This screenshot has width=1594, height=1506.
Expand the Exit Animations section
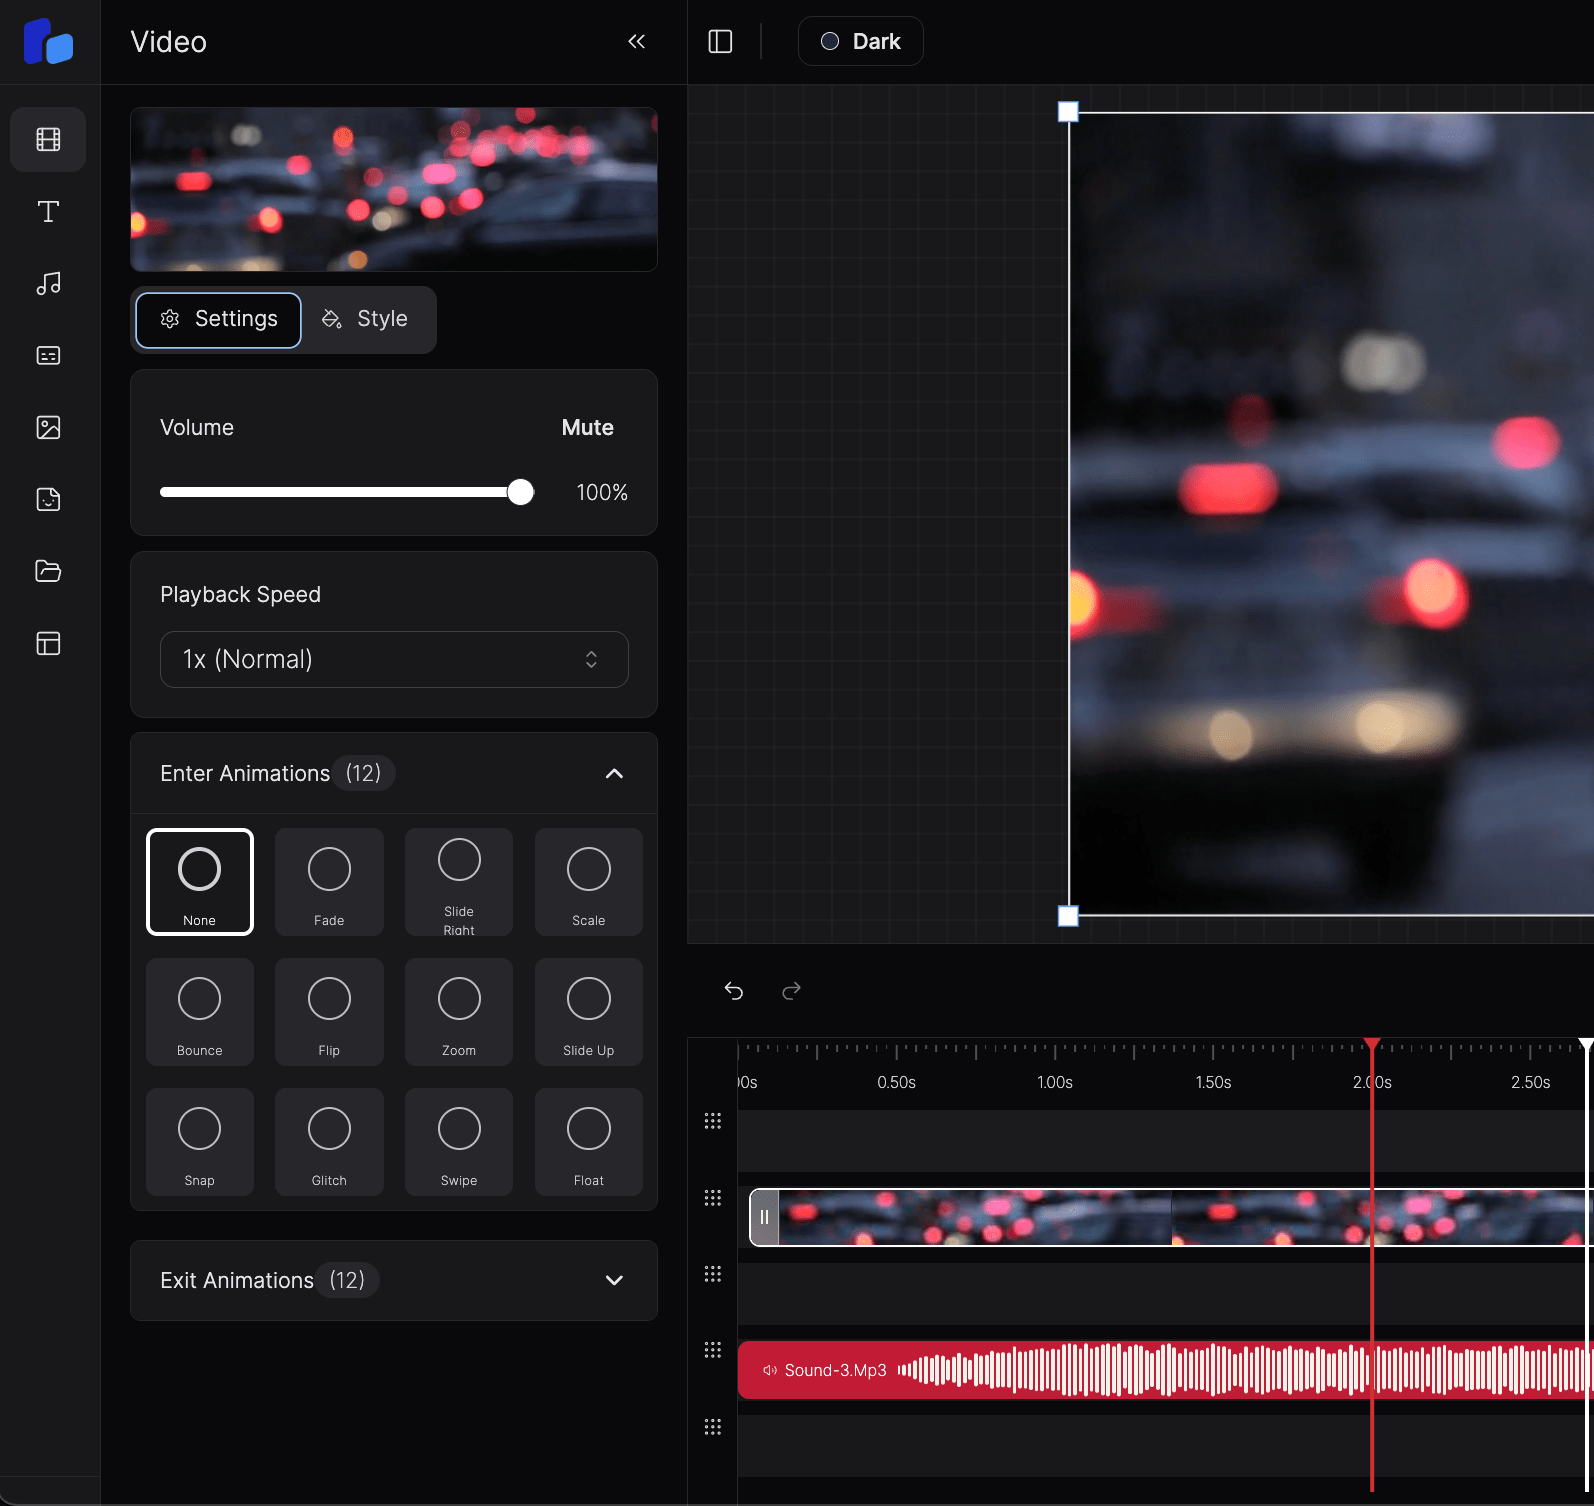coord(614,1280)
